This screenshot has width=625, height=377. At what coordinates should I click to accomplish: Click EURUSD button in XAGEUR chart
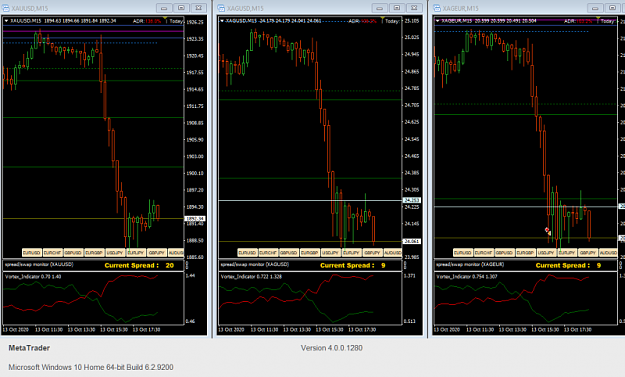click(x=463, y=253)
